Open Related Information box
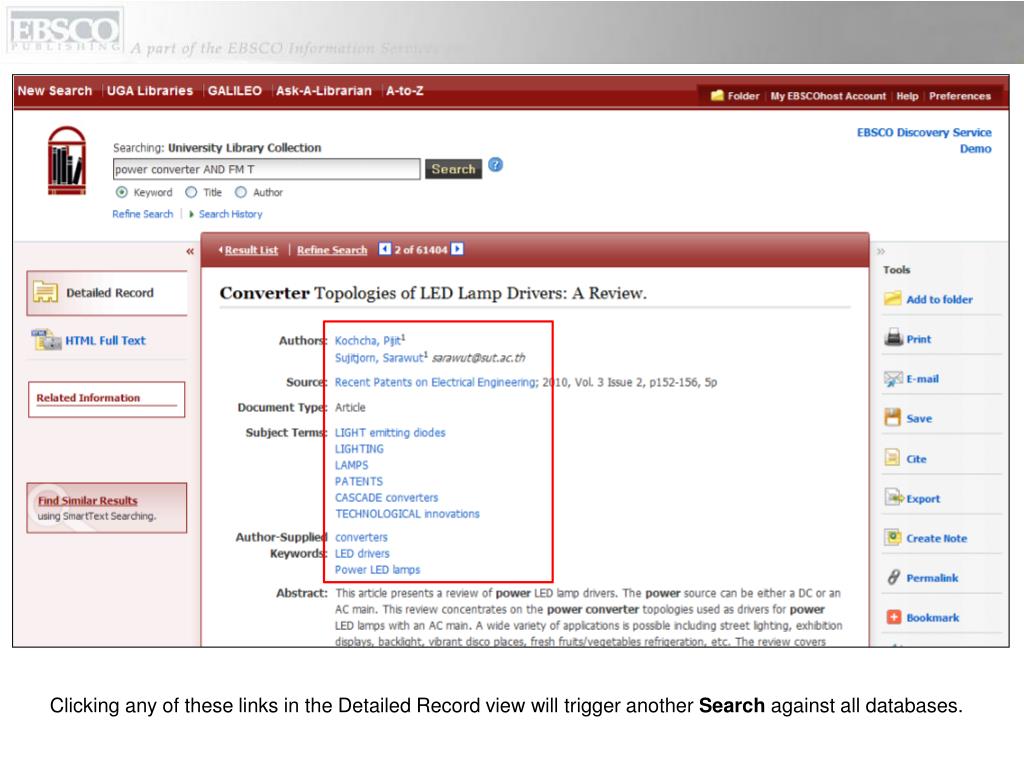This screenshot has height=768, width=1024. 106,399
